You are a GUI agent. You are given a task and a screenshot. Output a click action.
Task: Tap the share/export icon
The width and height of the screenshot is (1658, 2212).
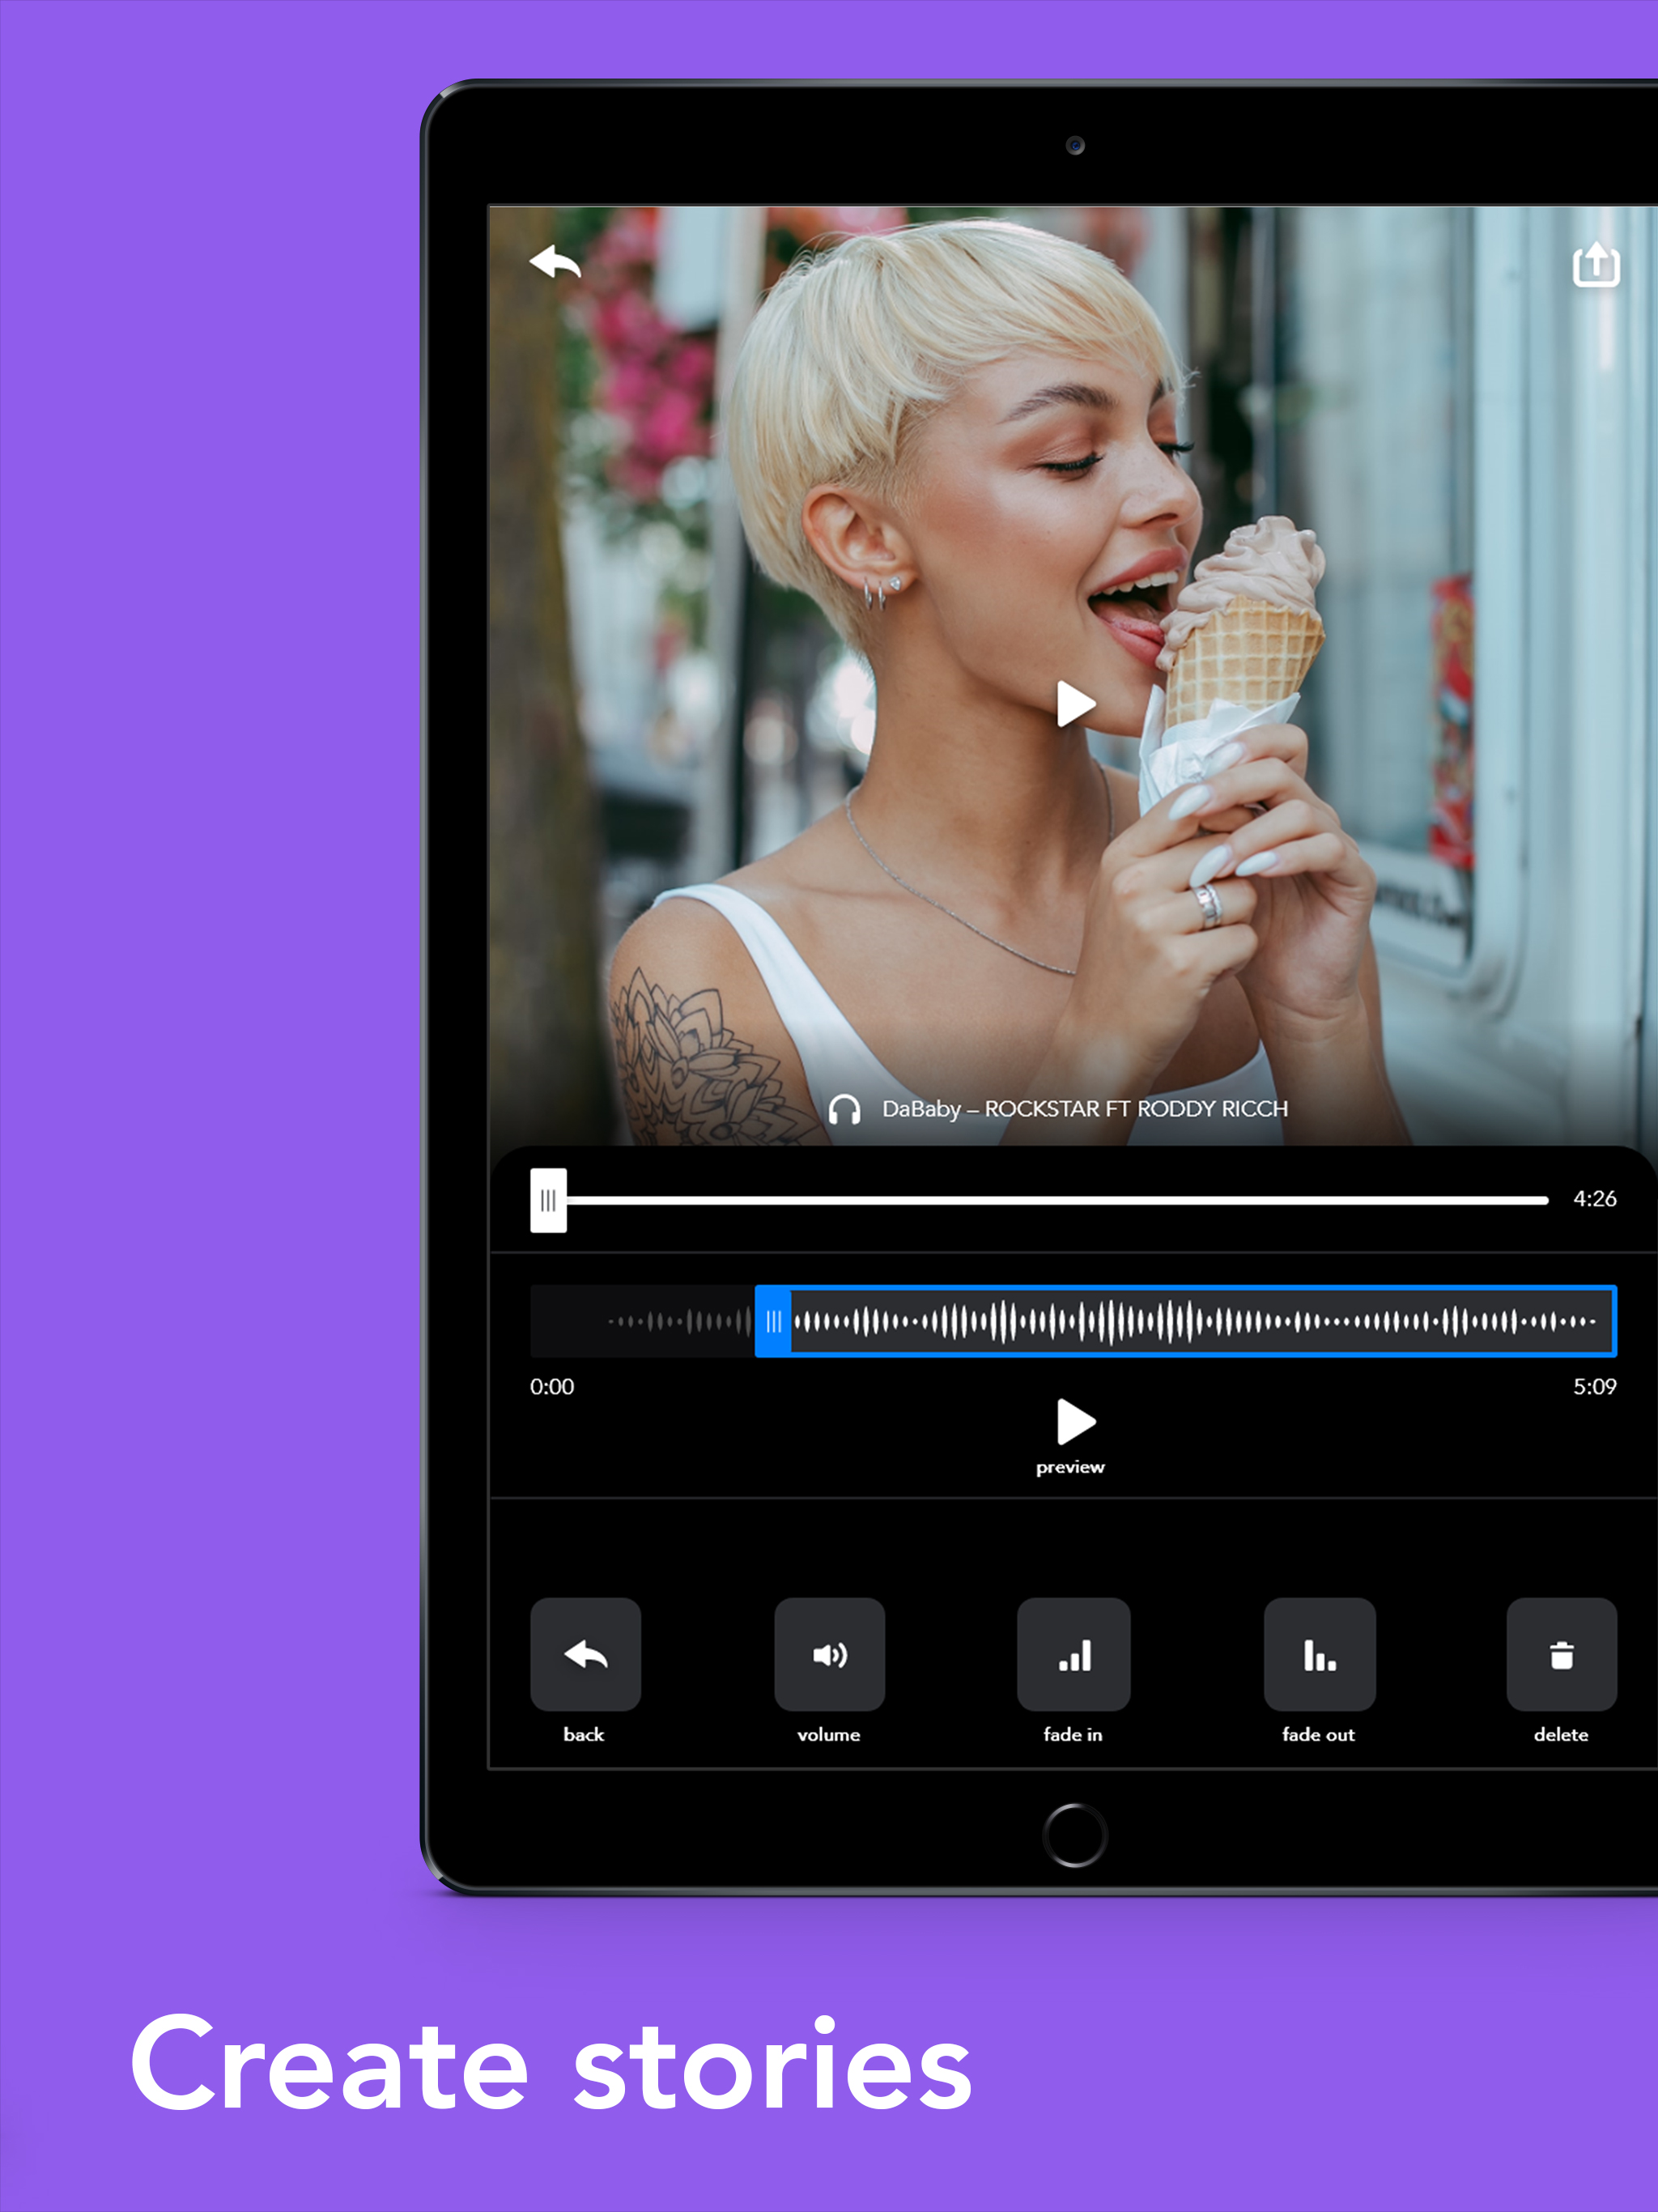(x=1595, y=265)
